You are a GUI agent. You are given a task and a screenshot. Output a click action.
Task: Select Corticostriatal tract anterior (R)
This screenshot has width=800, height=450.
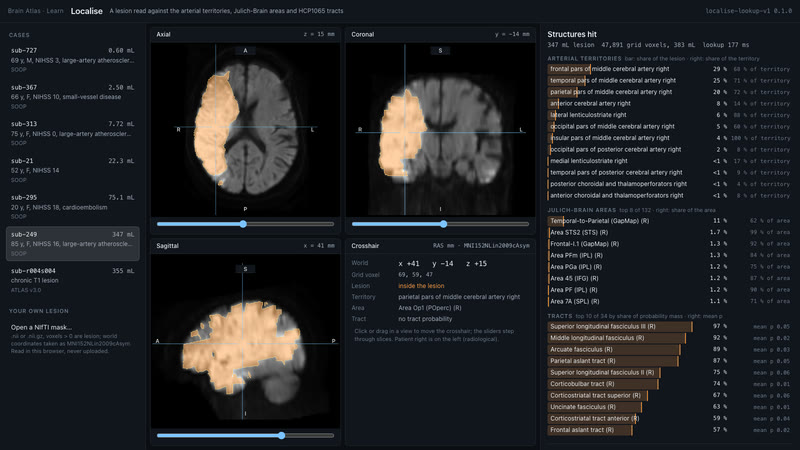pos(668,418)
